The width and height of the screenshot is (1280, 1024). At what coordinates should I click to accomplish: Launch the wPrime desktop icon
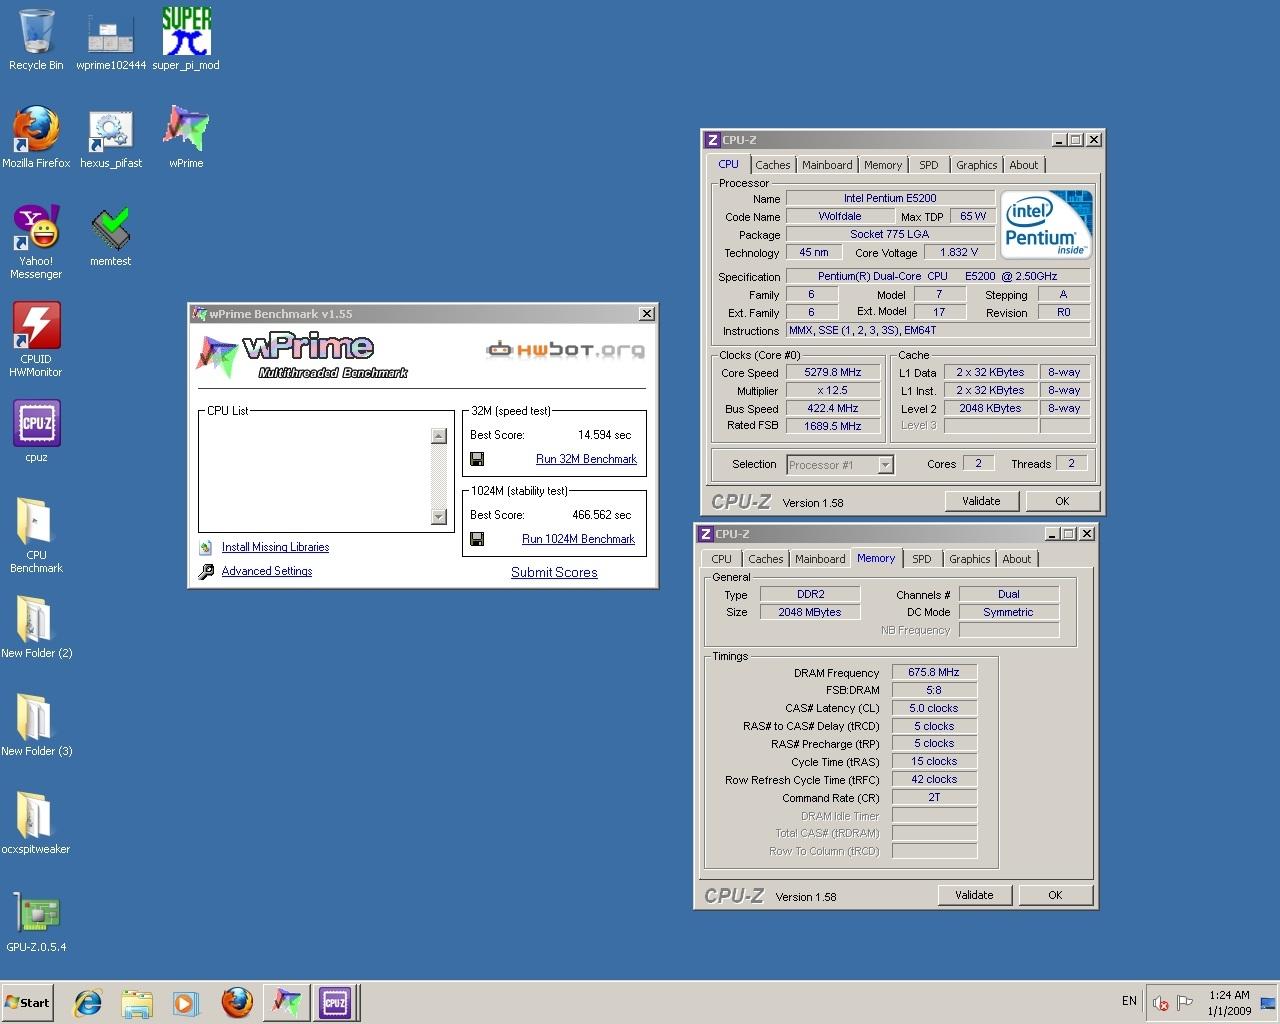click(186, 138)
